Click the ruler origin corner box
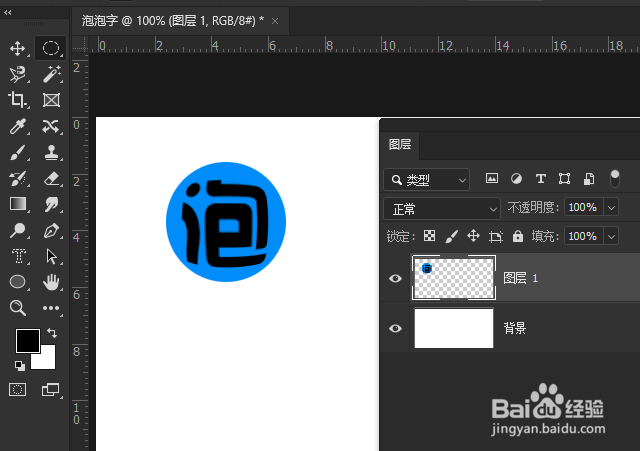The width and height of the screenshot is (640, 451). coord(80,44)
